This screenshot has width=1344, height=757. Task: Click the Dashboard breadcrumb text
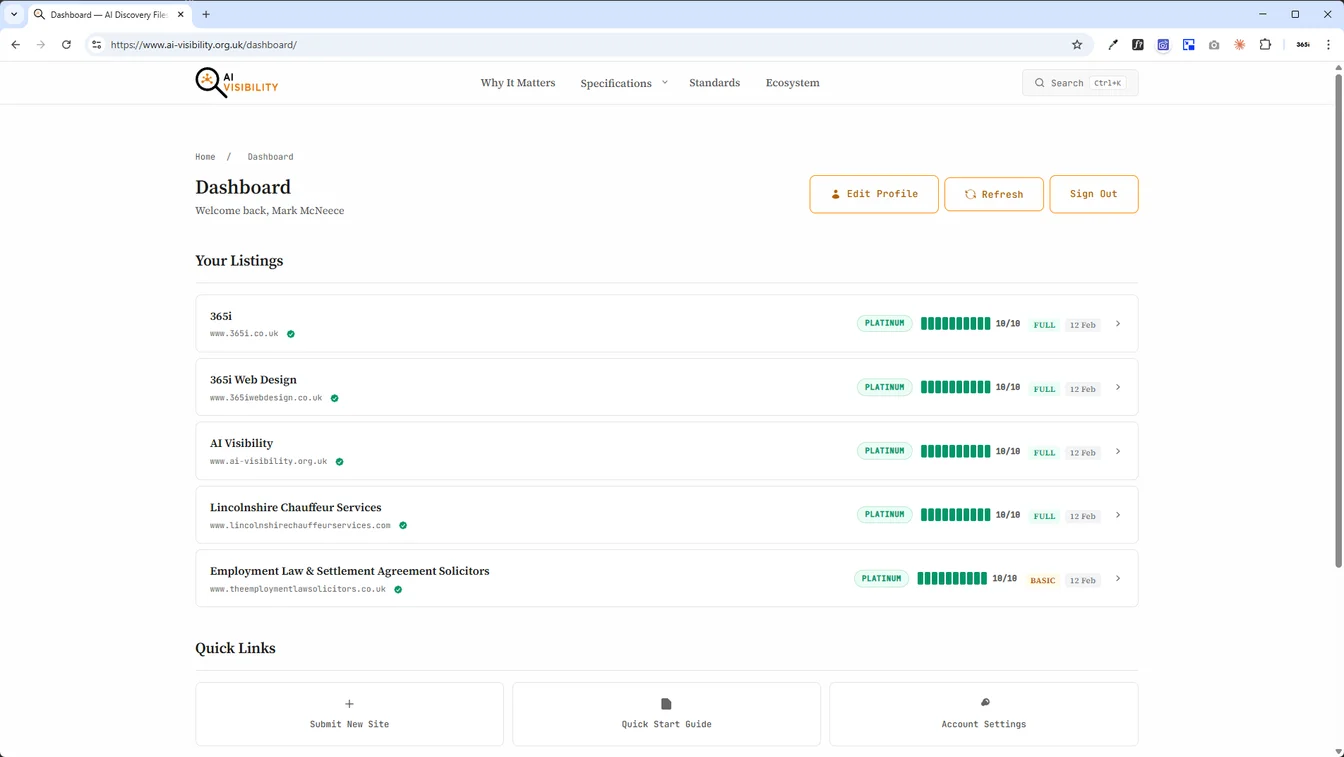pyautogui.click(x=270, y=157)
